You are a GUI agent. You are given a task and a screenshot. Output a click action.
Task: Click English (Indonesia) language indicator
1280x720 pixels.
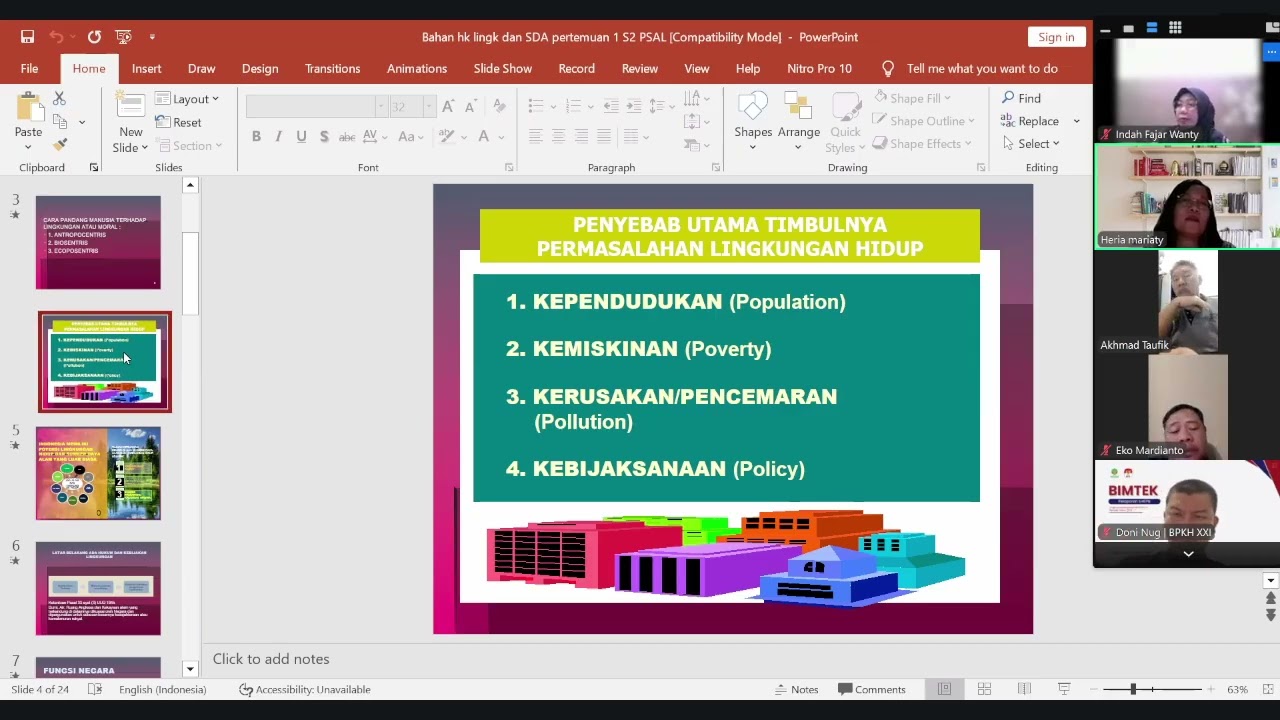click(x=162, y=689)
